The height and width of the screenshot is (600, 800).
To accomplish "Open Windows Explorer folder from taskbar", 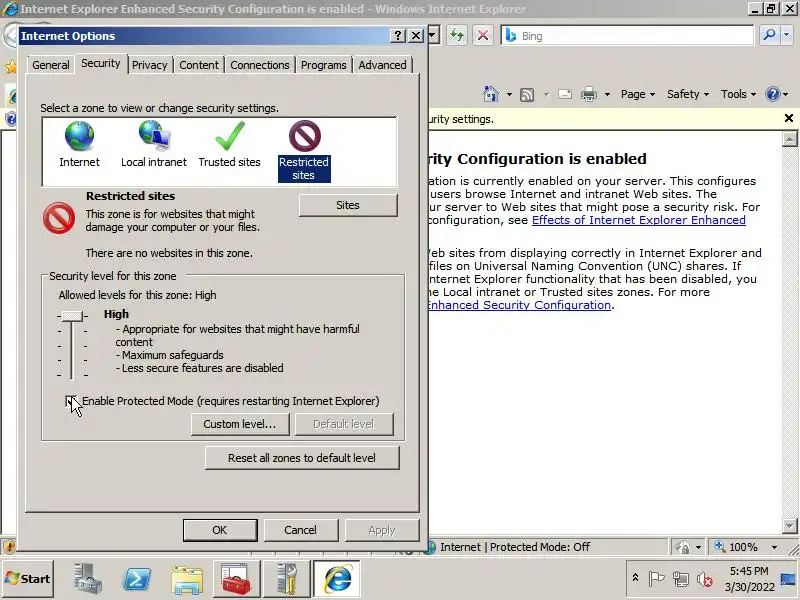I will point(187,579).
